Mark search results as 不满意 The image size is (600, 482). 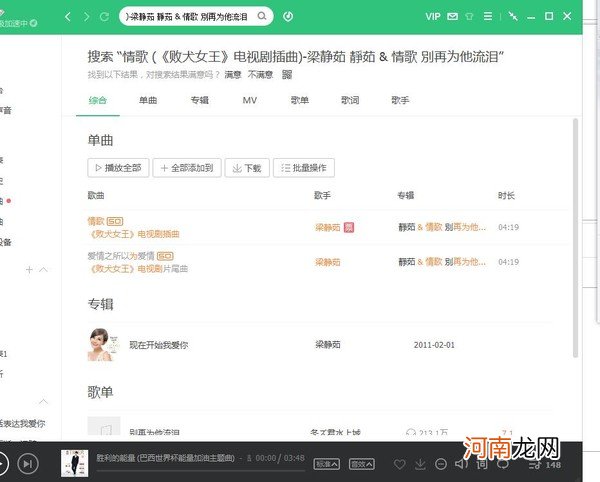[x=260, y=74]
